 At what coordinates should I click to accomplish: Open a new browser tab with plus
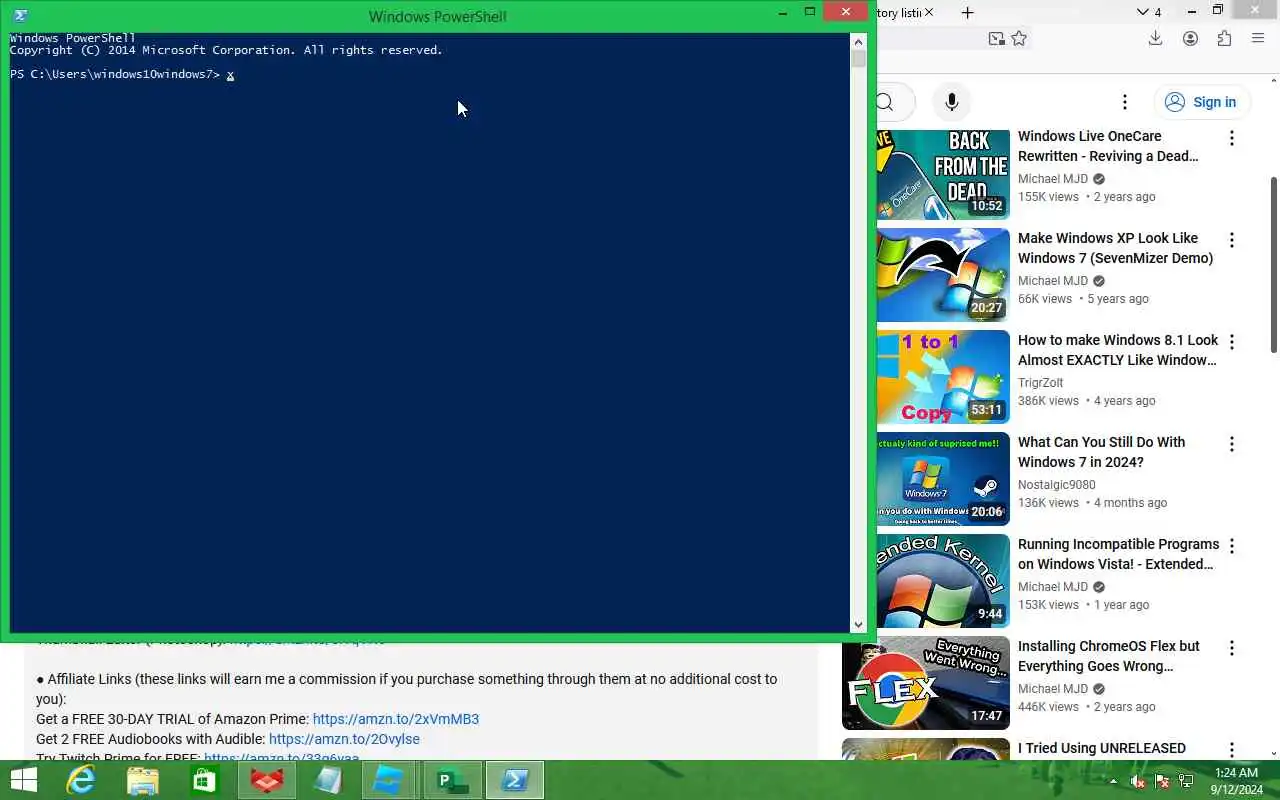tap(967, 13)
